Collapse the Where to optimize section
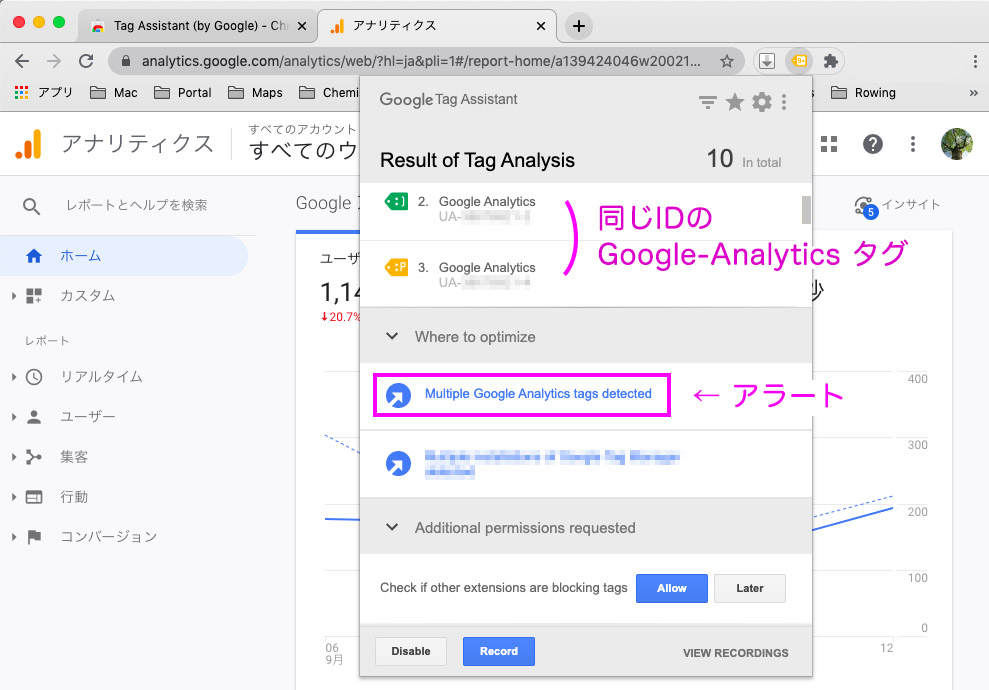 pyautogui.click(x=392, y=336)
